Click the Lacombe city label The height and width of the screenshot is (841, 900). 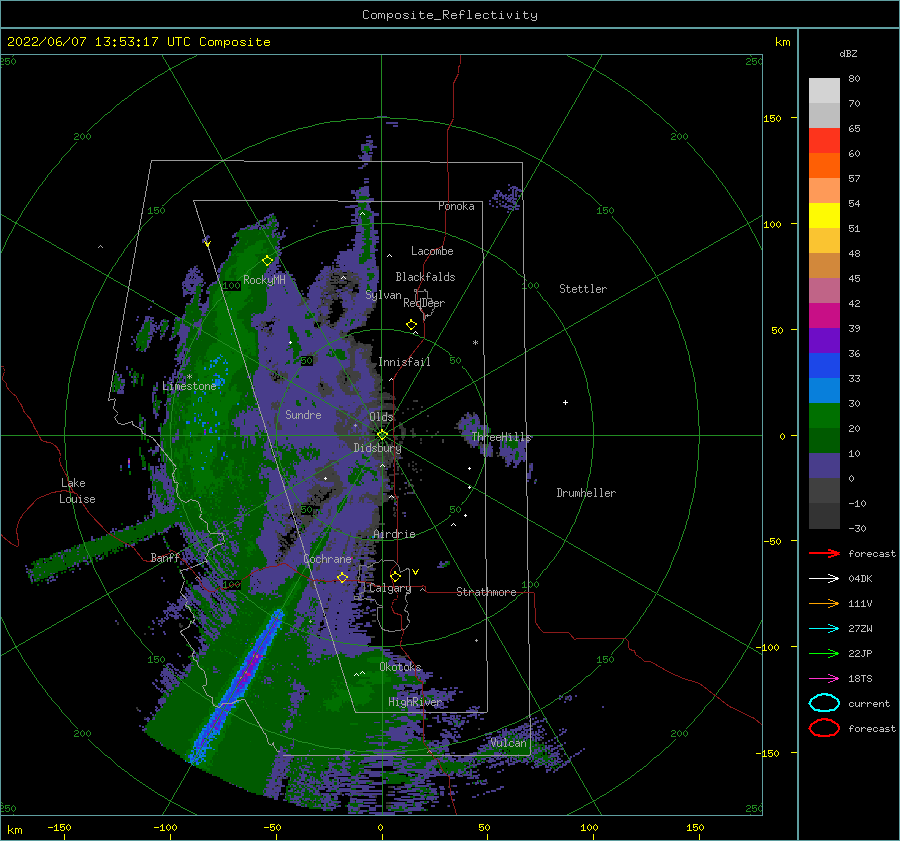(432, 251)
